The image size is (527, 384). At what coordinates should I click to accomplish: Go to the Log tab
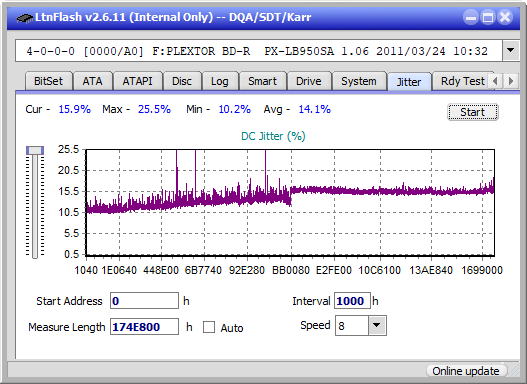219,81
